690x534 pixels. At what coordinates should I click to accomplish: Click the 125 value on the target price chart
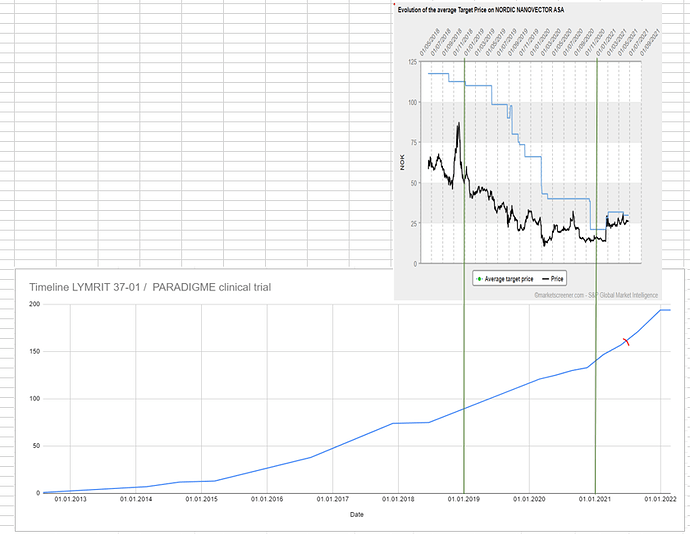coord(412,62)
